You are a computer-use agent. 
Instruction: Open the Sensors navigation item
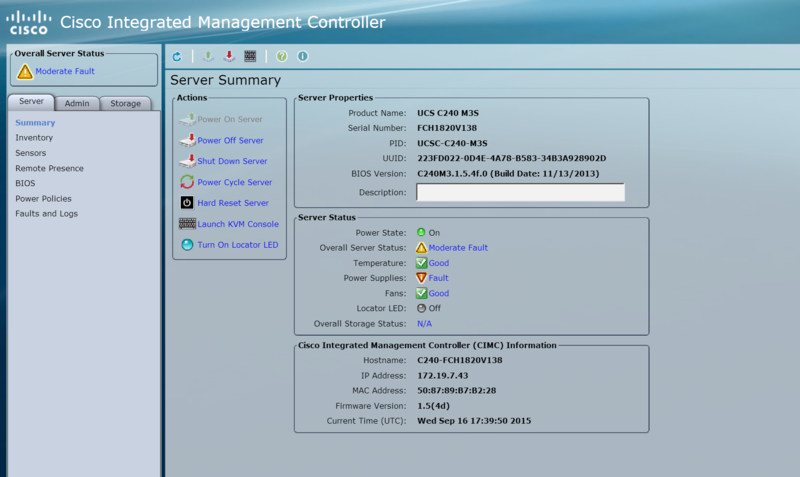[31, 153]
